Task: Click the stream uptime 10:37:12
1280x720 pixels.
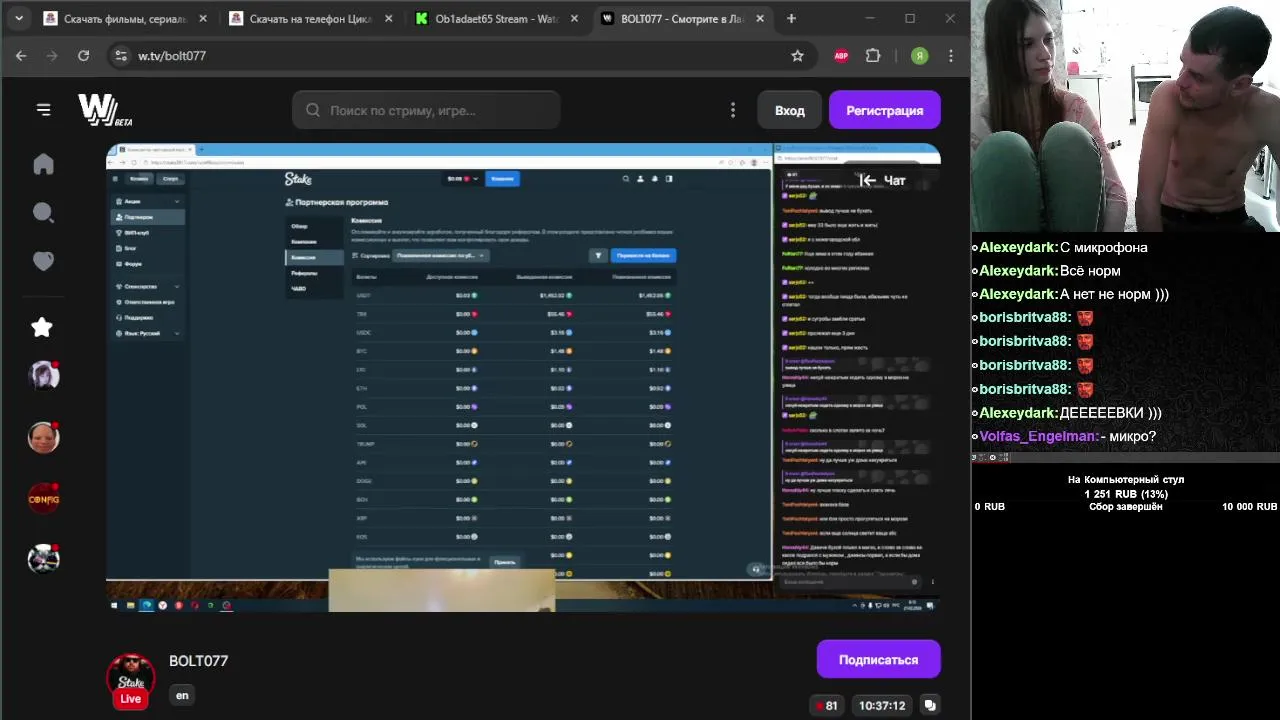Action: tap(881, 705)
